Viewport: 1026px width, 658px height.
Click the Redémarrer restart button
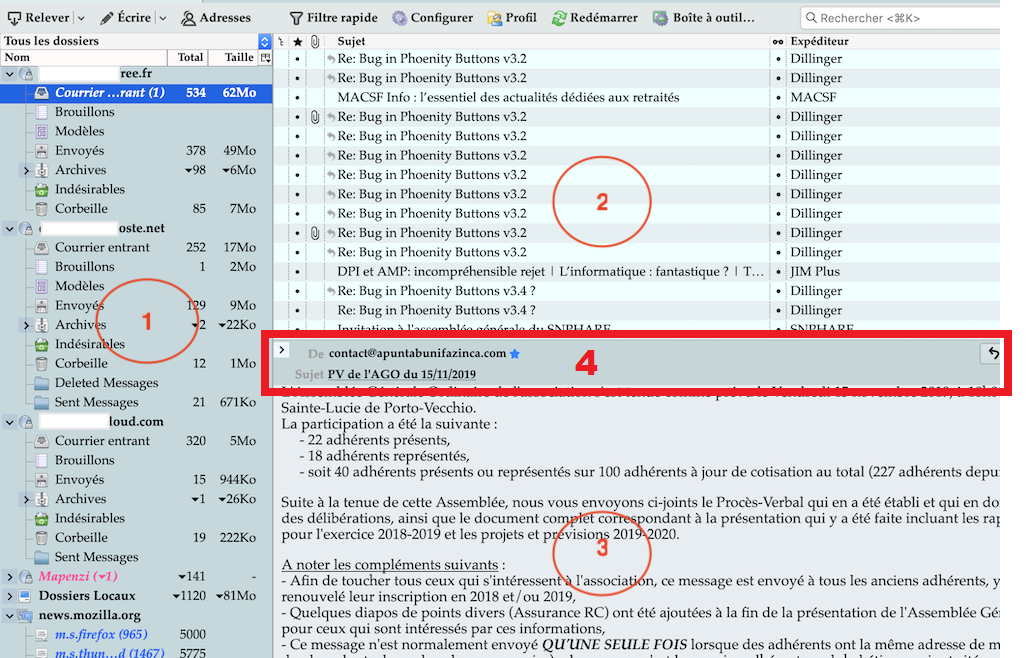click(595, 18)
